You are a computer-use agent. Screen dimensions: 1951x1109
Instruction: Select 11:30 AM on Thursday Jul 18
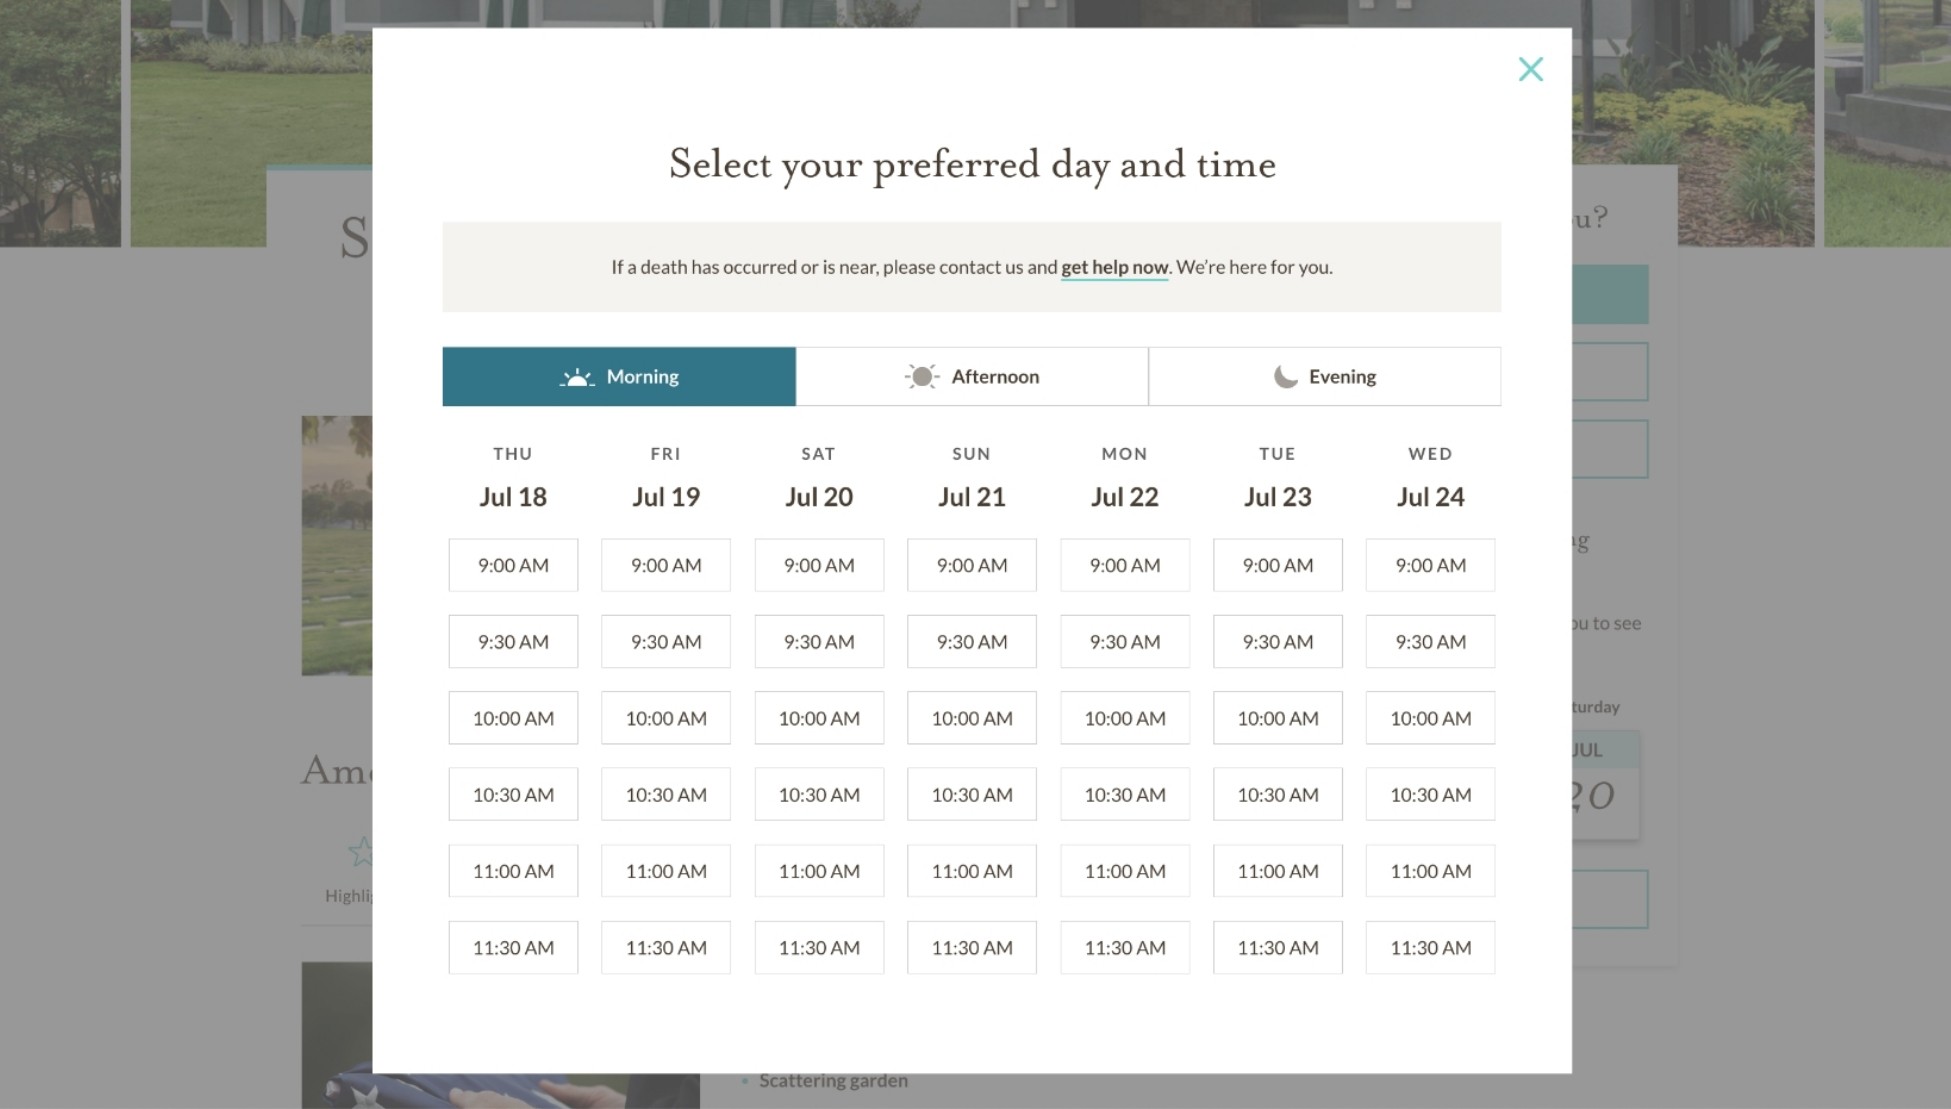pos(513,947)
